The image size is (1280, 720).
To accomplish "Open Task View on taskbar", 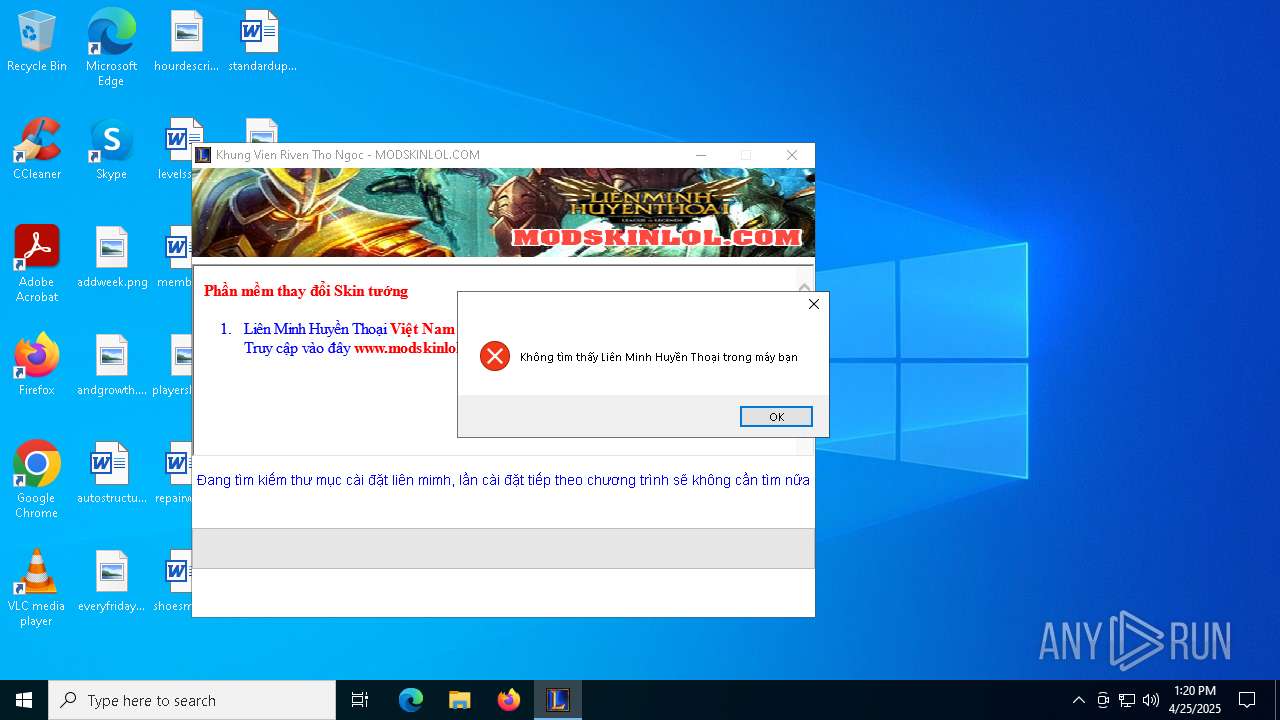I will pyautogui.click(x=360, y=700).
